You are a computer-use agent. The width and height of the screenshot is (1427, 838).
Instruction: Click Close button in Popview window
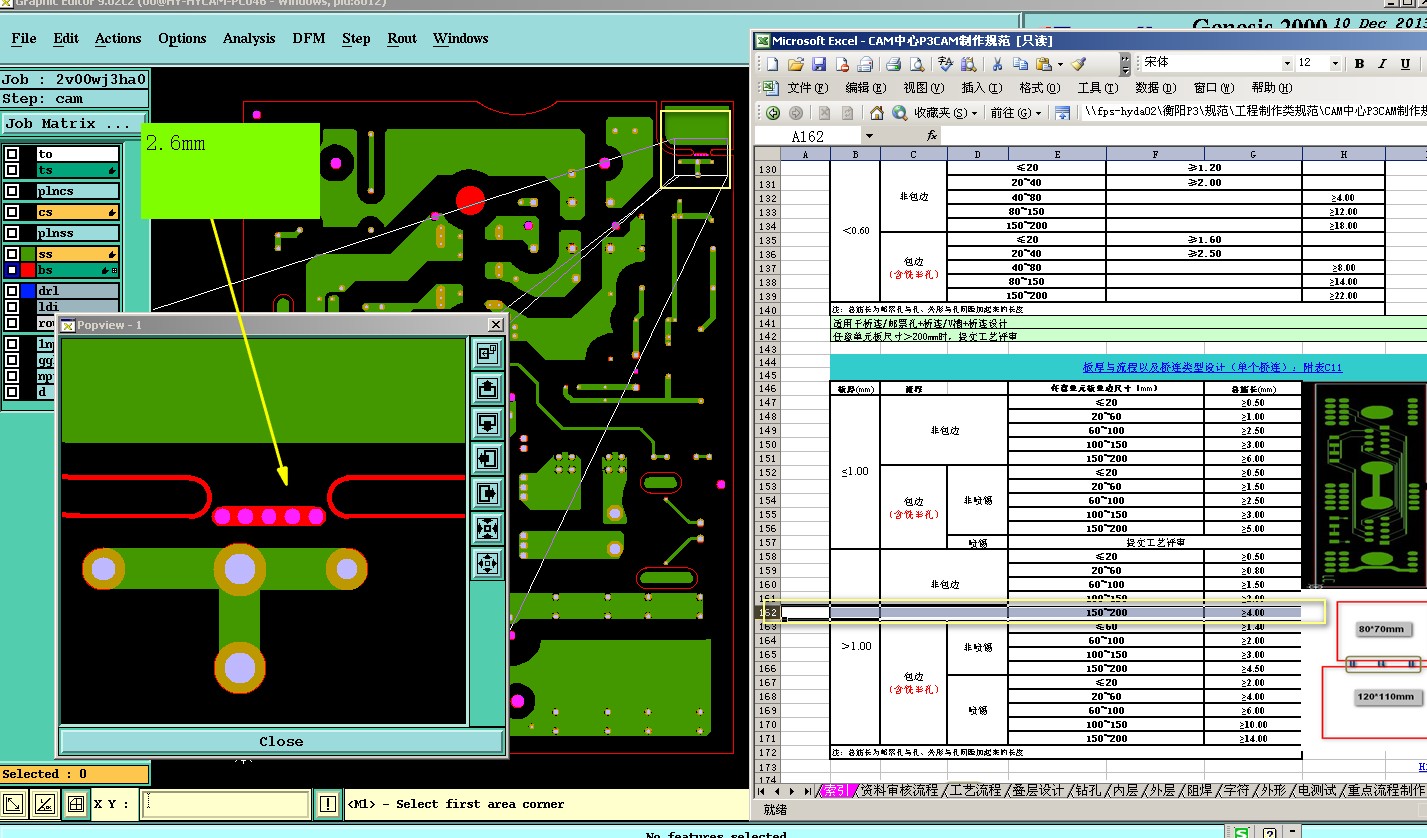[x=281, y=741]
